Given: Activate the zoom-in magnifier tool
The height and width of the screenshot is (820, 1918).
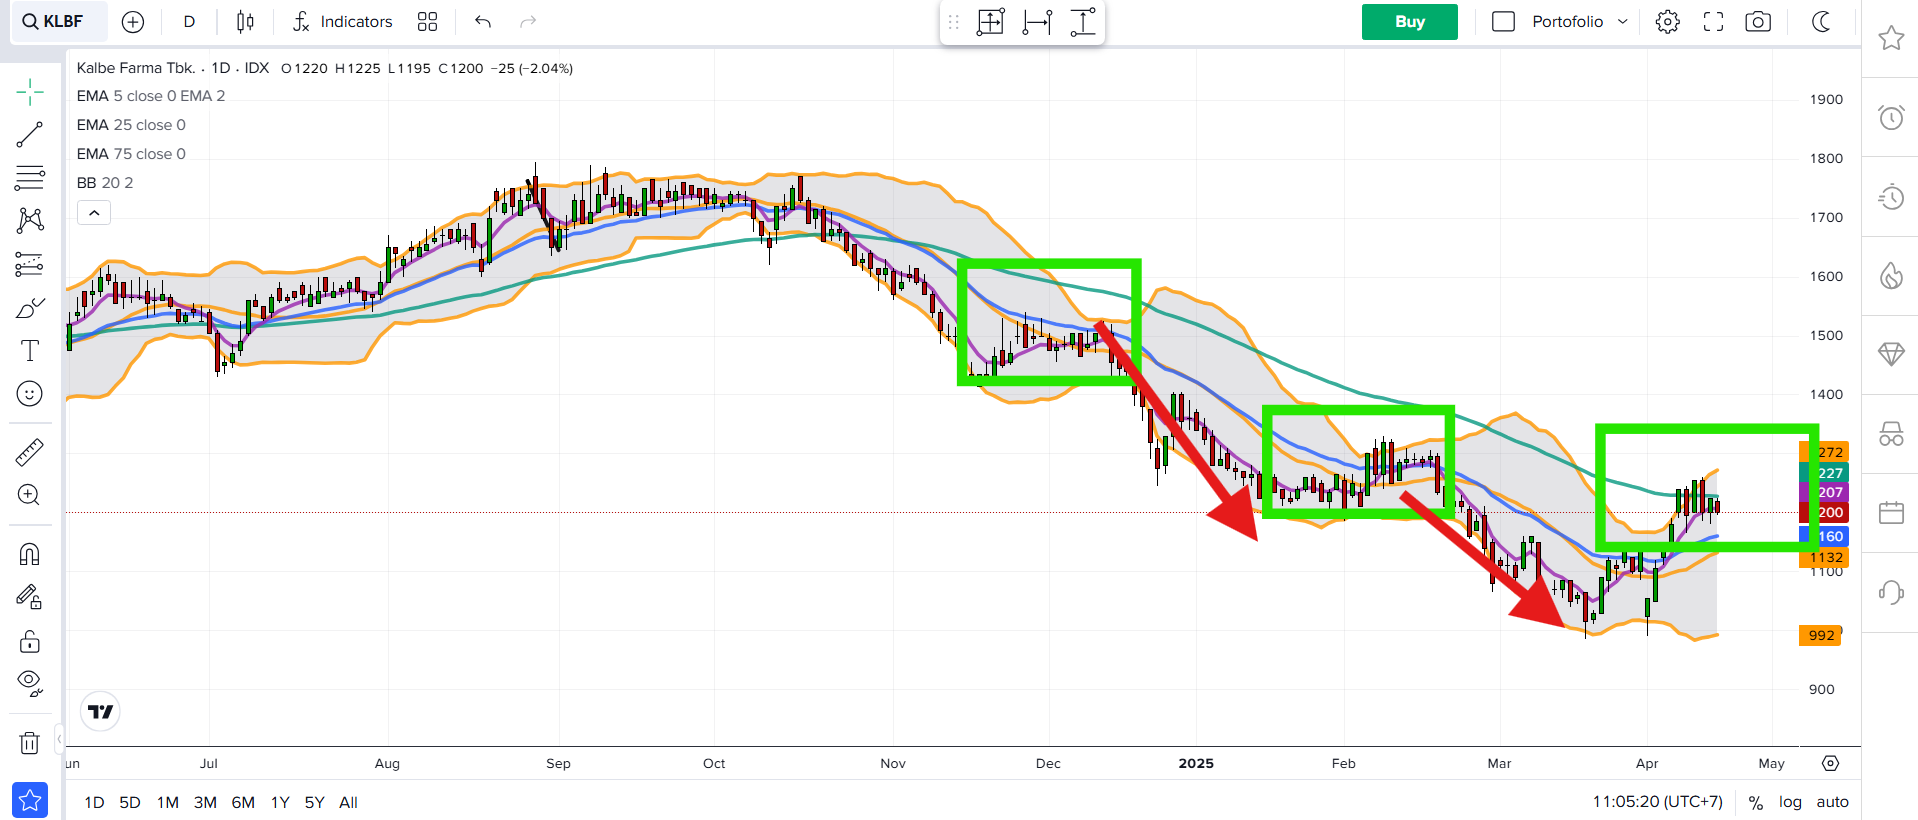Looking at the screenshot, I should [x=30, y=495].
